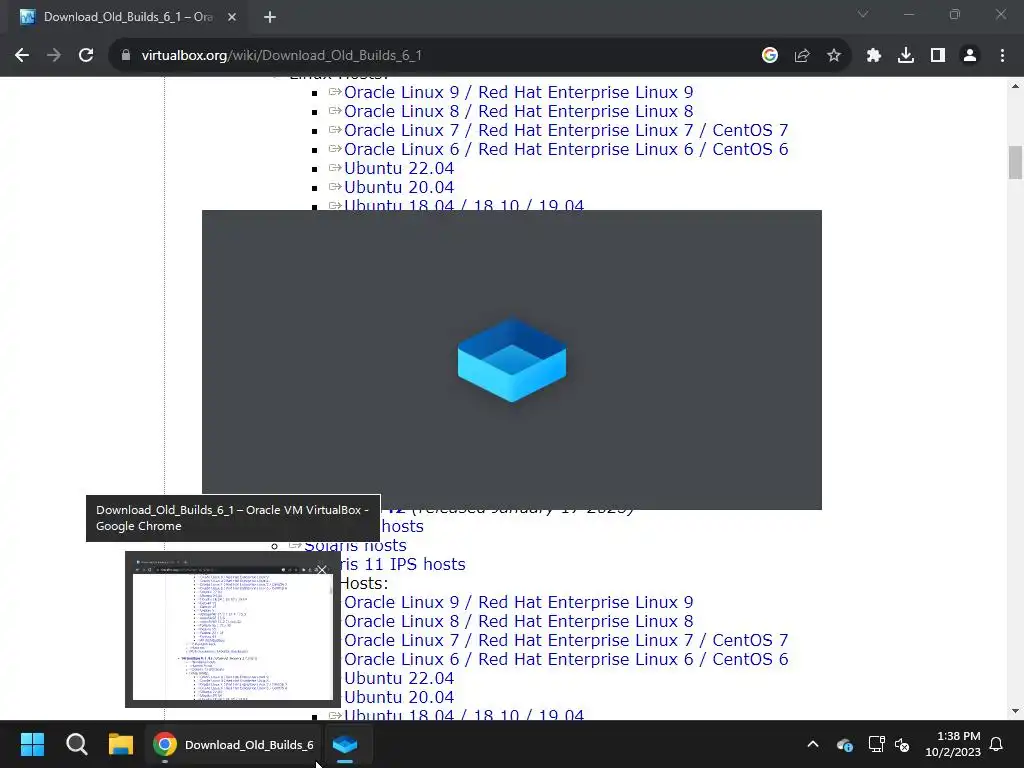1024x768 pixels.
Task: Open Chrome's three-dot menu
Action: click(x=1002, y=56)
